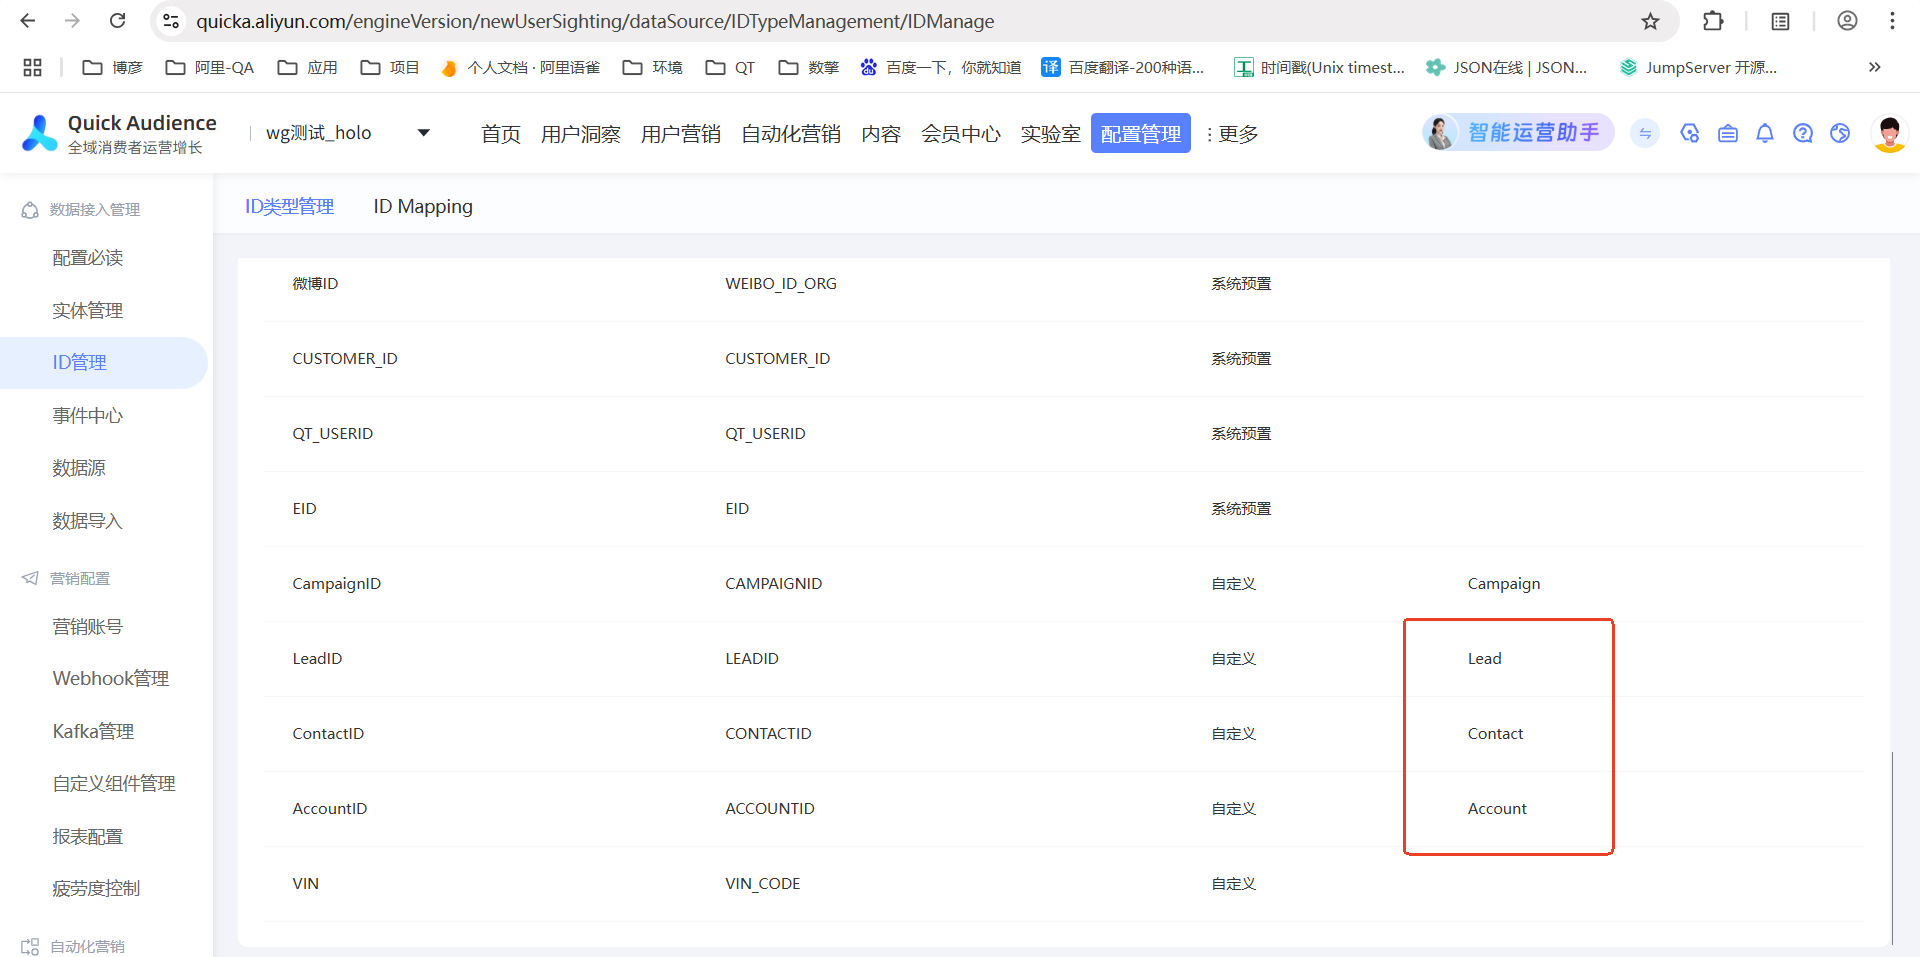Open 实体管理 in sidebar
1920x957 pixels.
click(88, 310)
